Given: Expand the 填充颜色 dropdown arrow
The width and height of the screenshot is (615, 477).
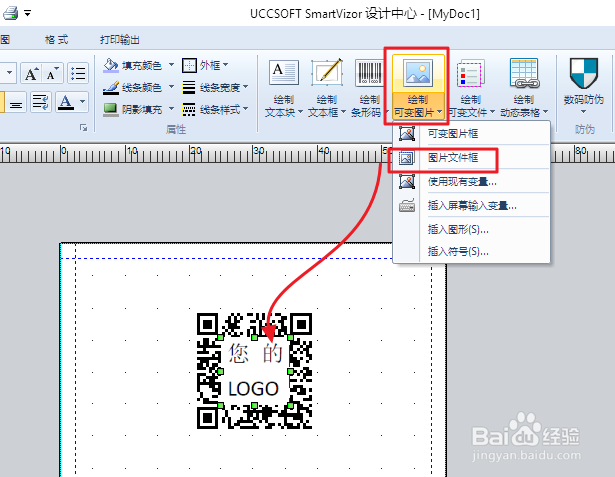Looking at the screenshot, I should (x=171, y=65).
